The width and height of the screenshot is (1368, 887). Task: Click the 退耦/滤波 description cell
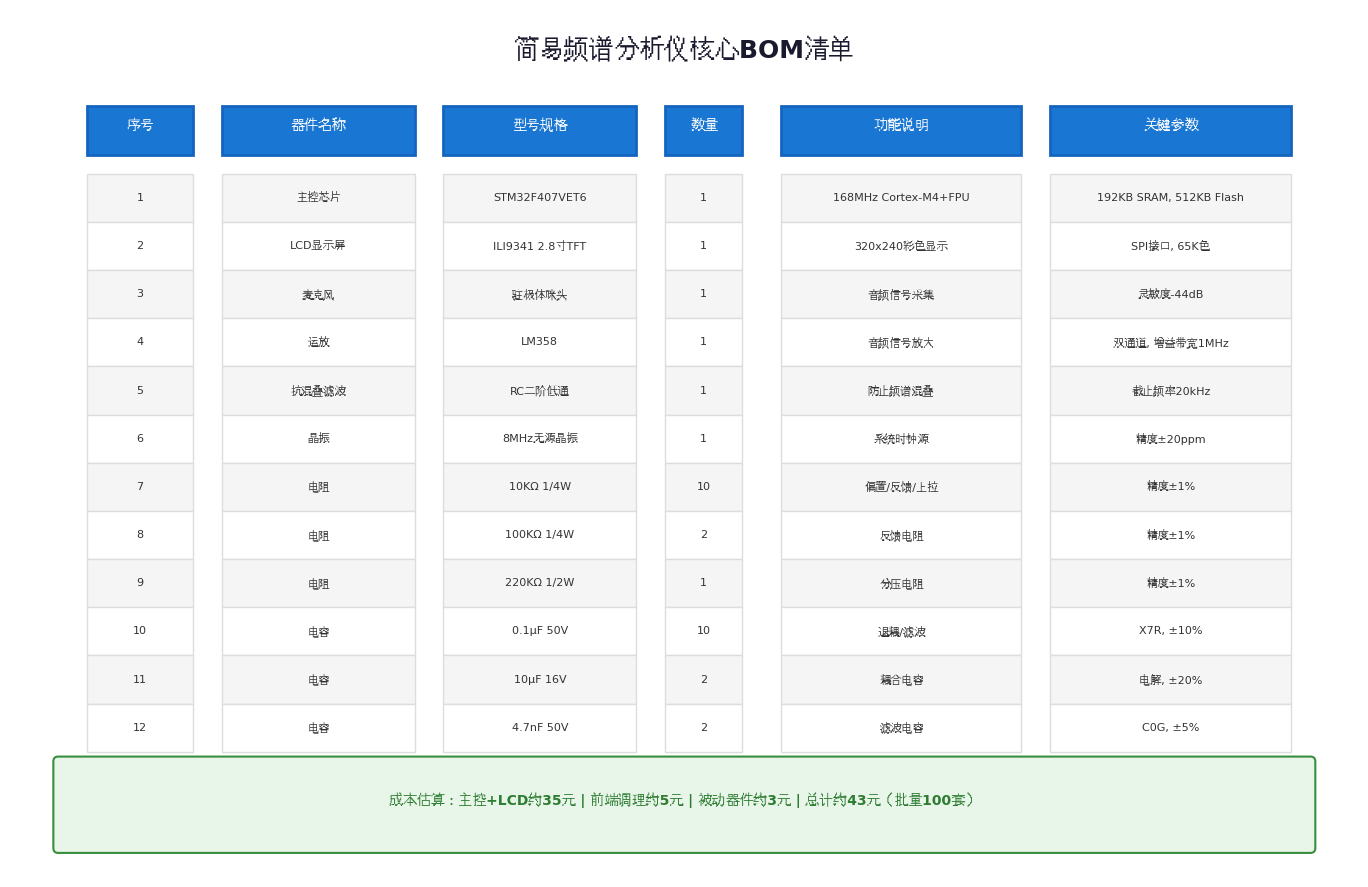(x=901, y=631)
